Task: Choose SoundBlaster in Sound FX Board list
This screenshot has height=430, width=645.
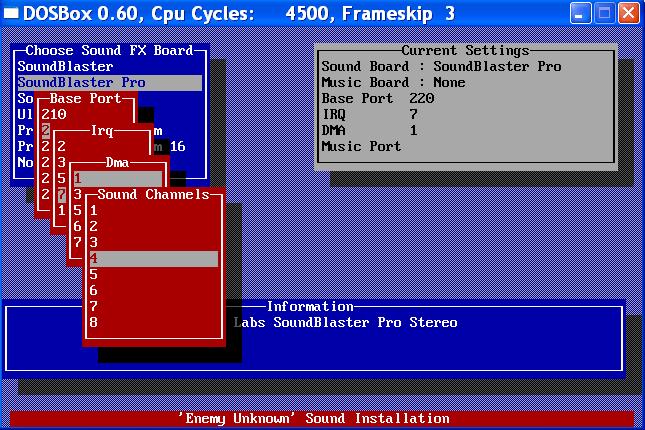Action: (x=109, y=67)
